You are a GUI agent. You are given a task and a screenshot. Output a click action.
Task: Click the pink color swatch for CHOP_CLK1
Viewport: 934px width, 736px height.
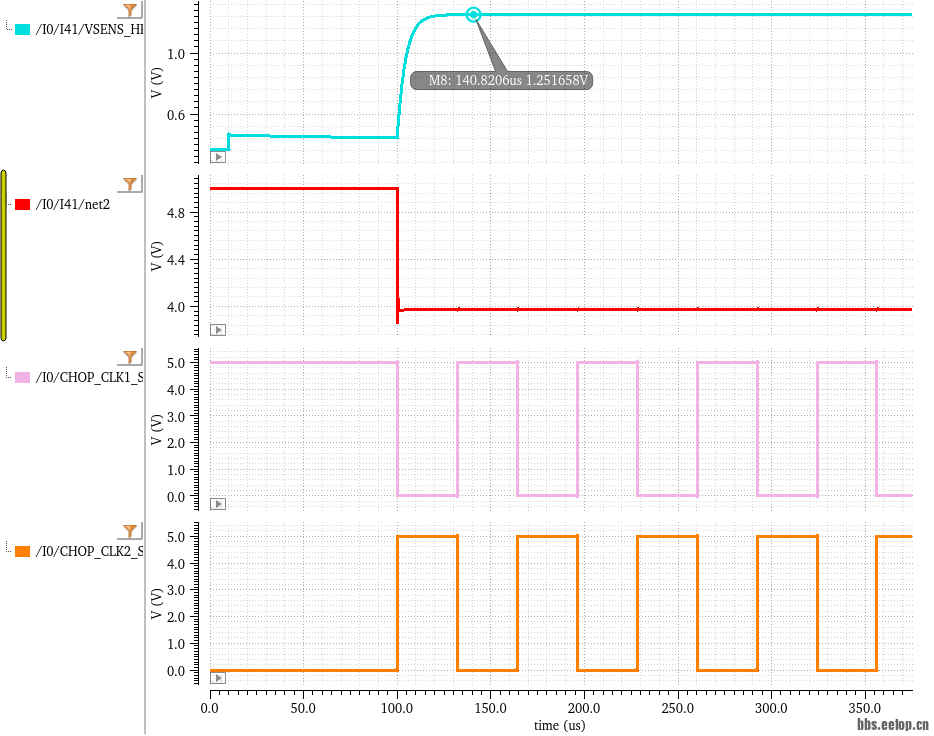[23, 377]
